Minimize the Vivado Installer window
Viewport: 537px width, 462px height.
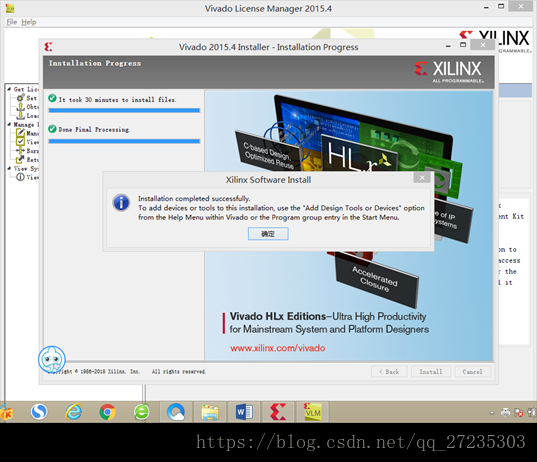click(448, 46)
